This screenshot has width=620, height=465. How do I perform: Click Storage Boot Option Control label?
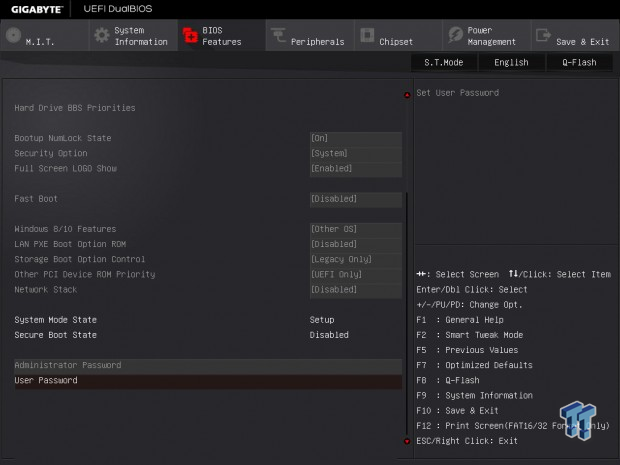tap(80, 259)
